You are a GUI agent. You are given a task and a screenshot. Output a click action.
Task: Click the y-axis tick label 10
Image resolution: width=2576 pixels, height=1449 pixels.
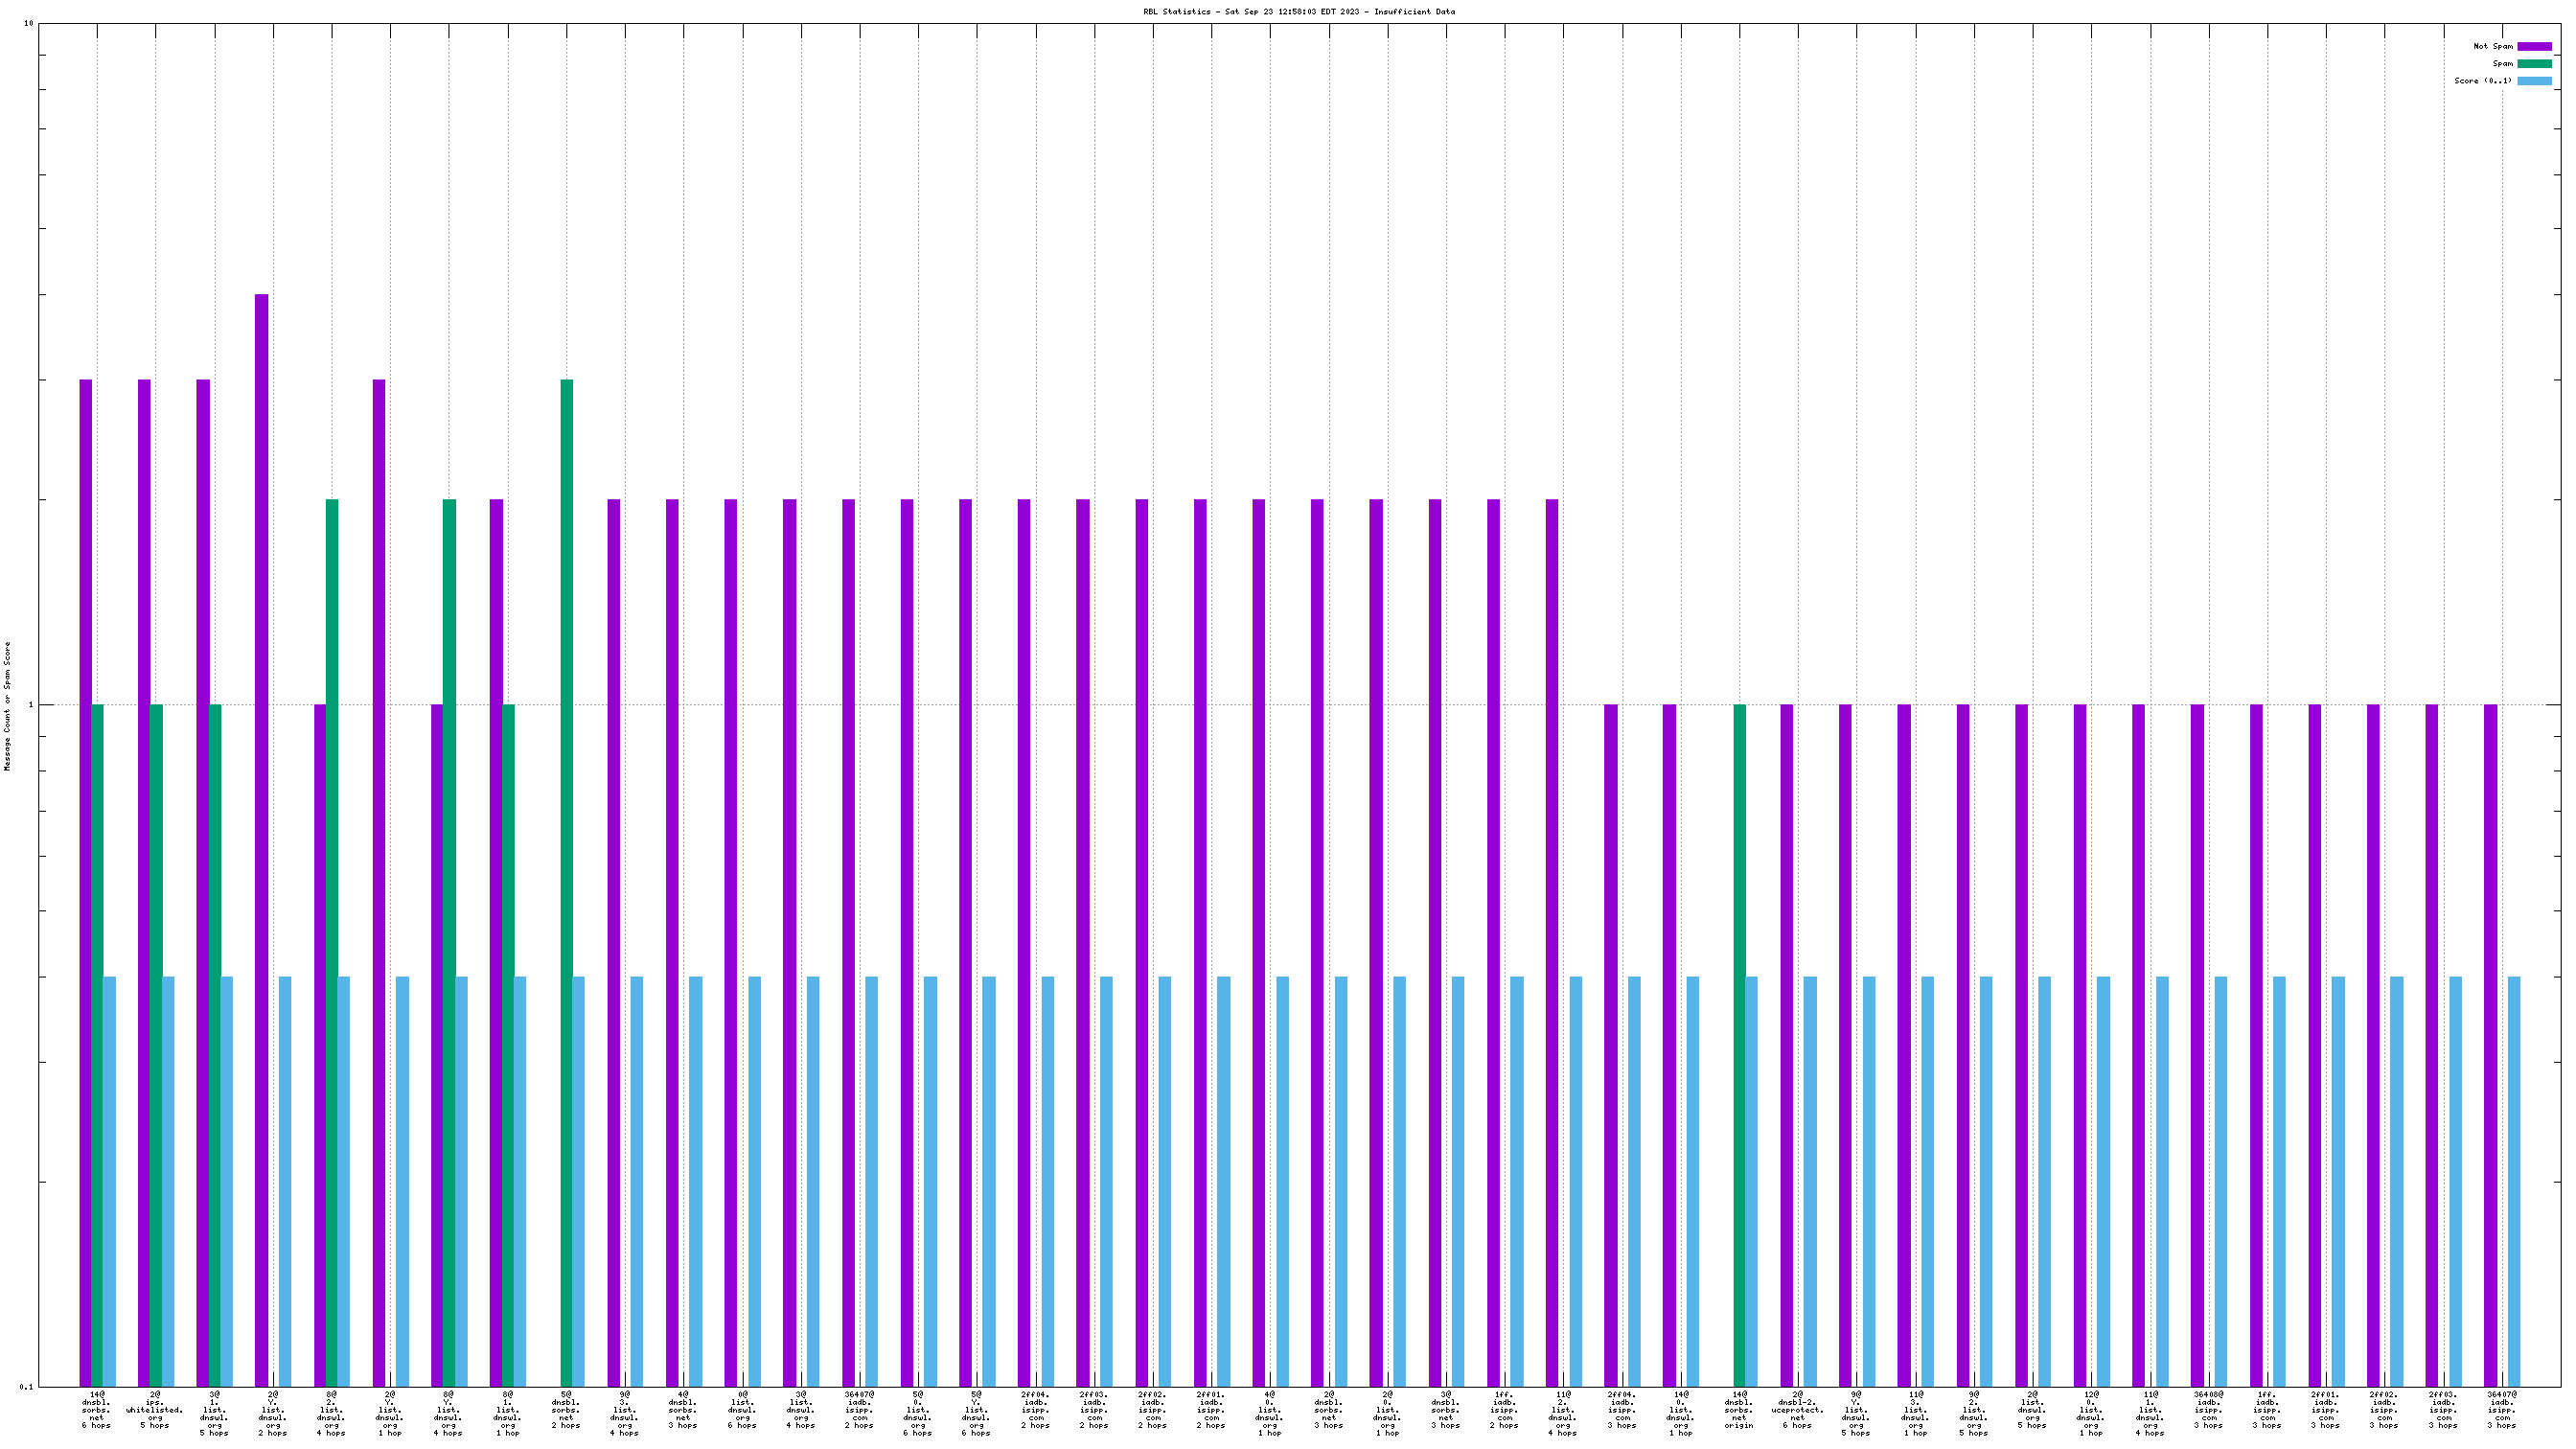[x=28, y=23]
